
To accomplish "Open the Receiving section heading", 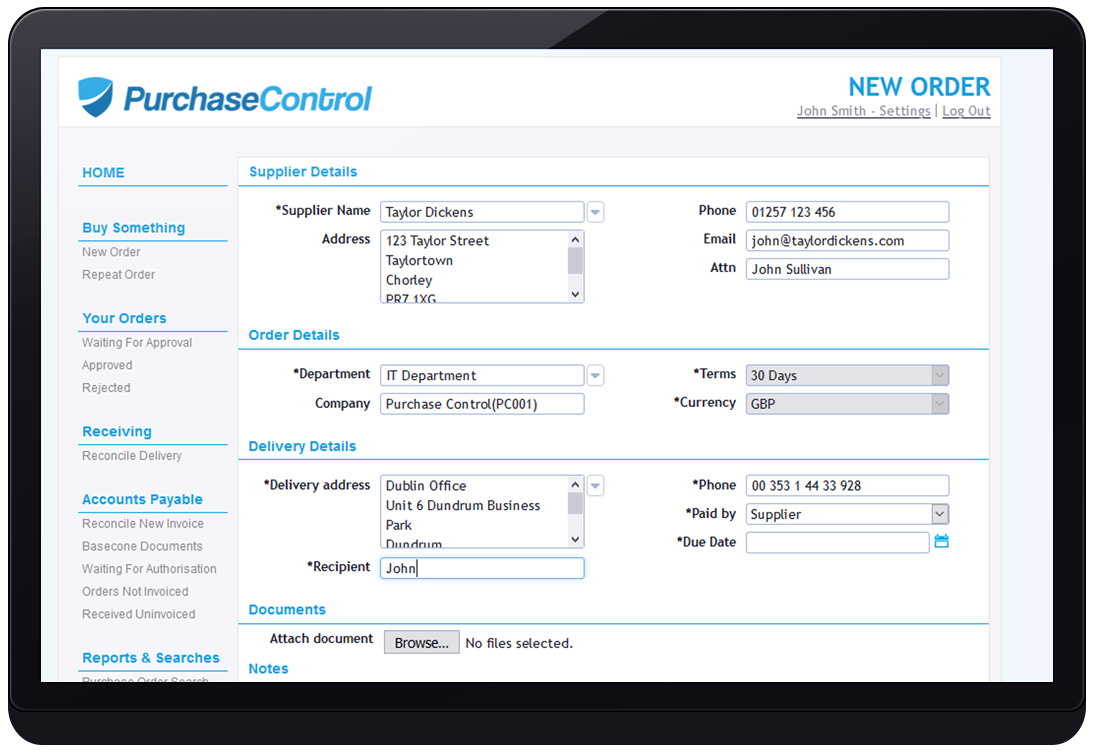I will [117, 431].
